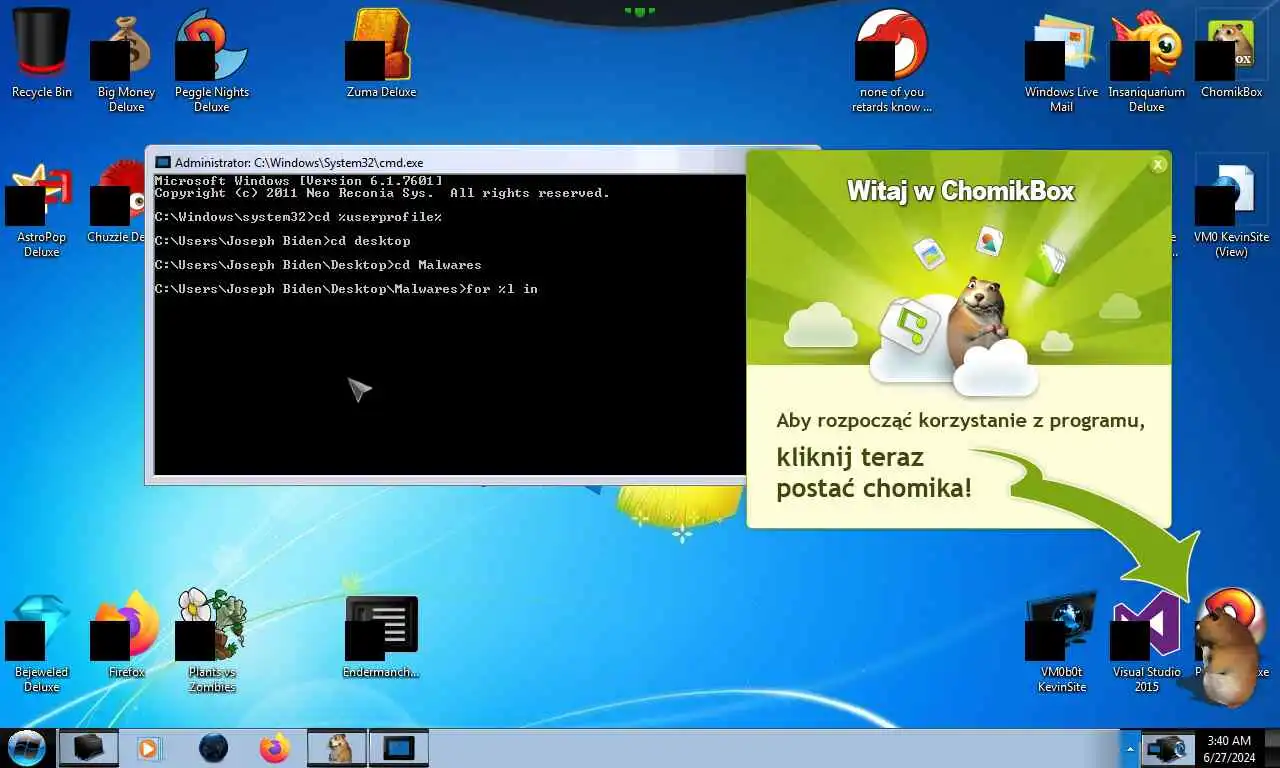Screen dimensions: 1280x768
Task: Open the media player taskbar icon
Action: point(149,748)
